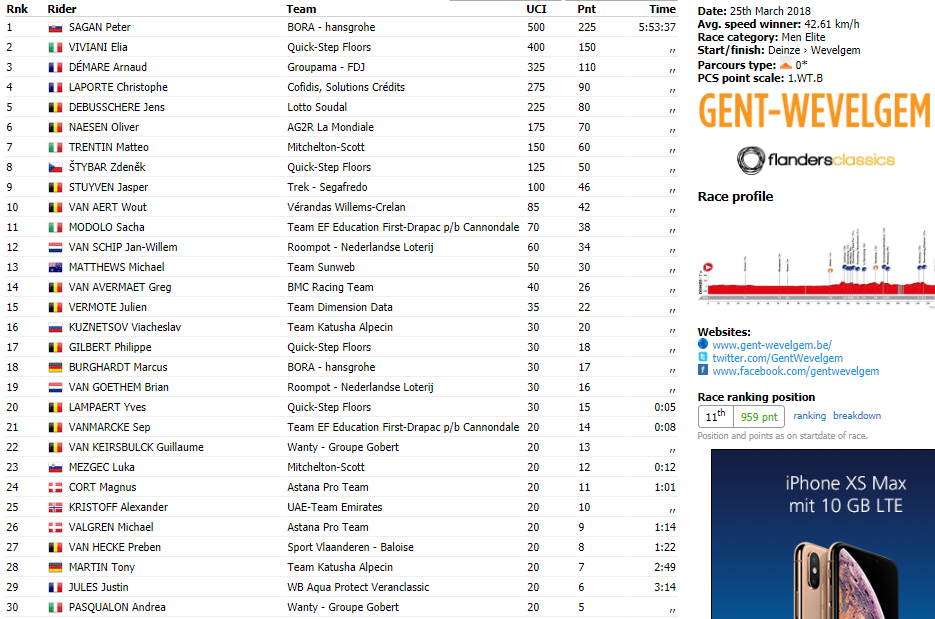Screen dimensions: 935x619
Task: Click the Time column header
Action: coord(662,9)
